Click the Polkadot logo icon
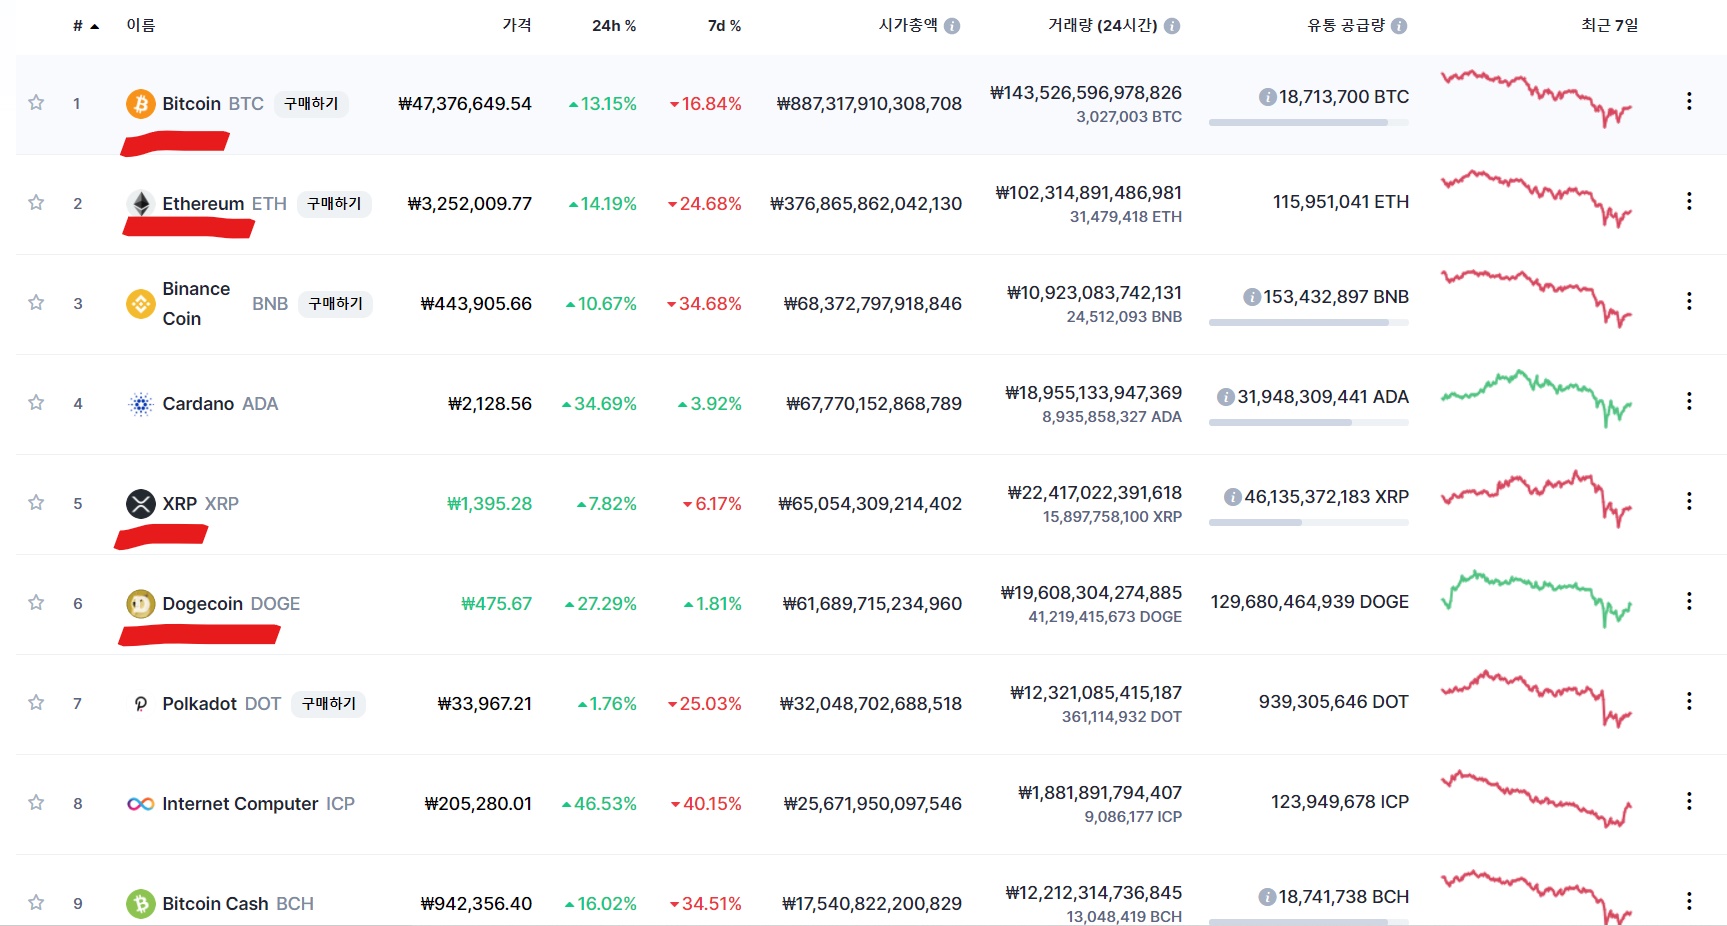The height and width of the screenshot is (926, 1727). coord(140,704)
